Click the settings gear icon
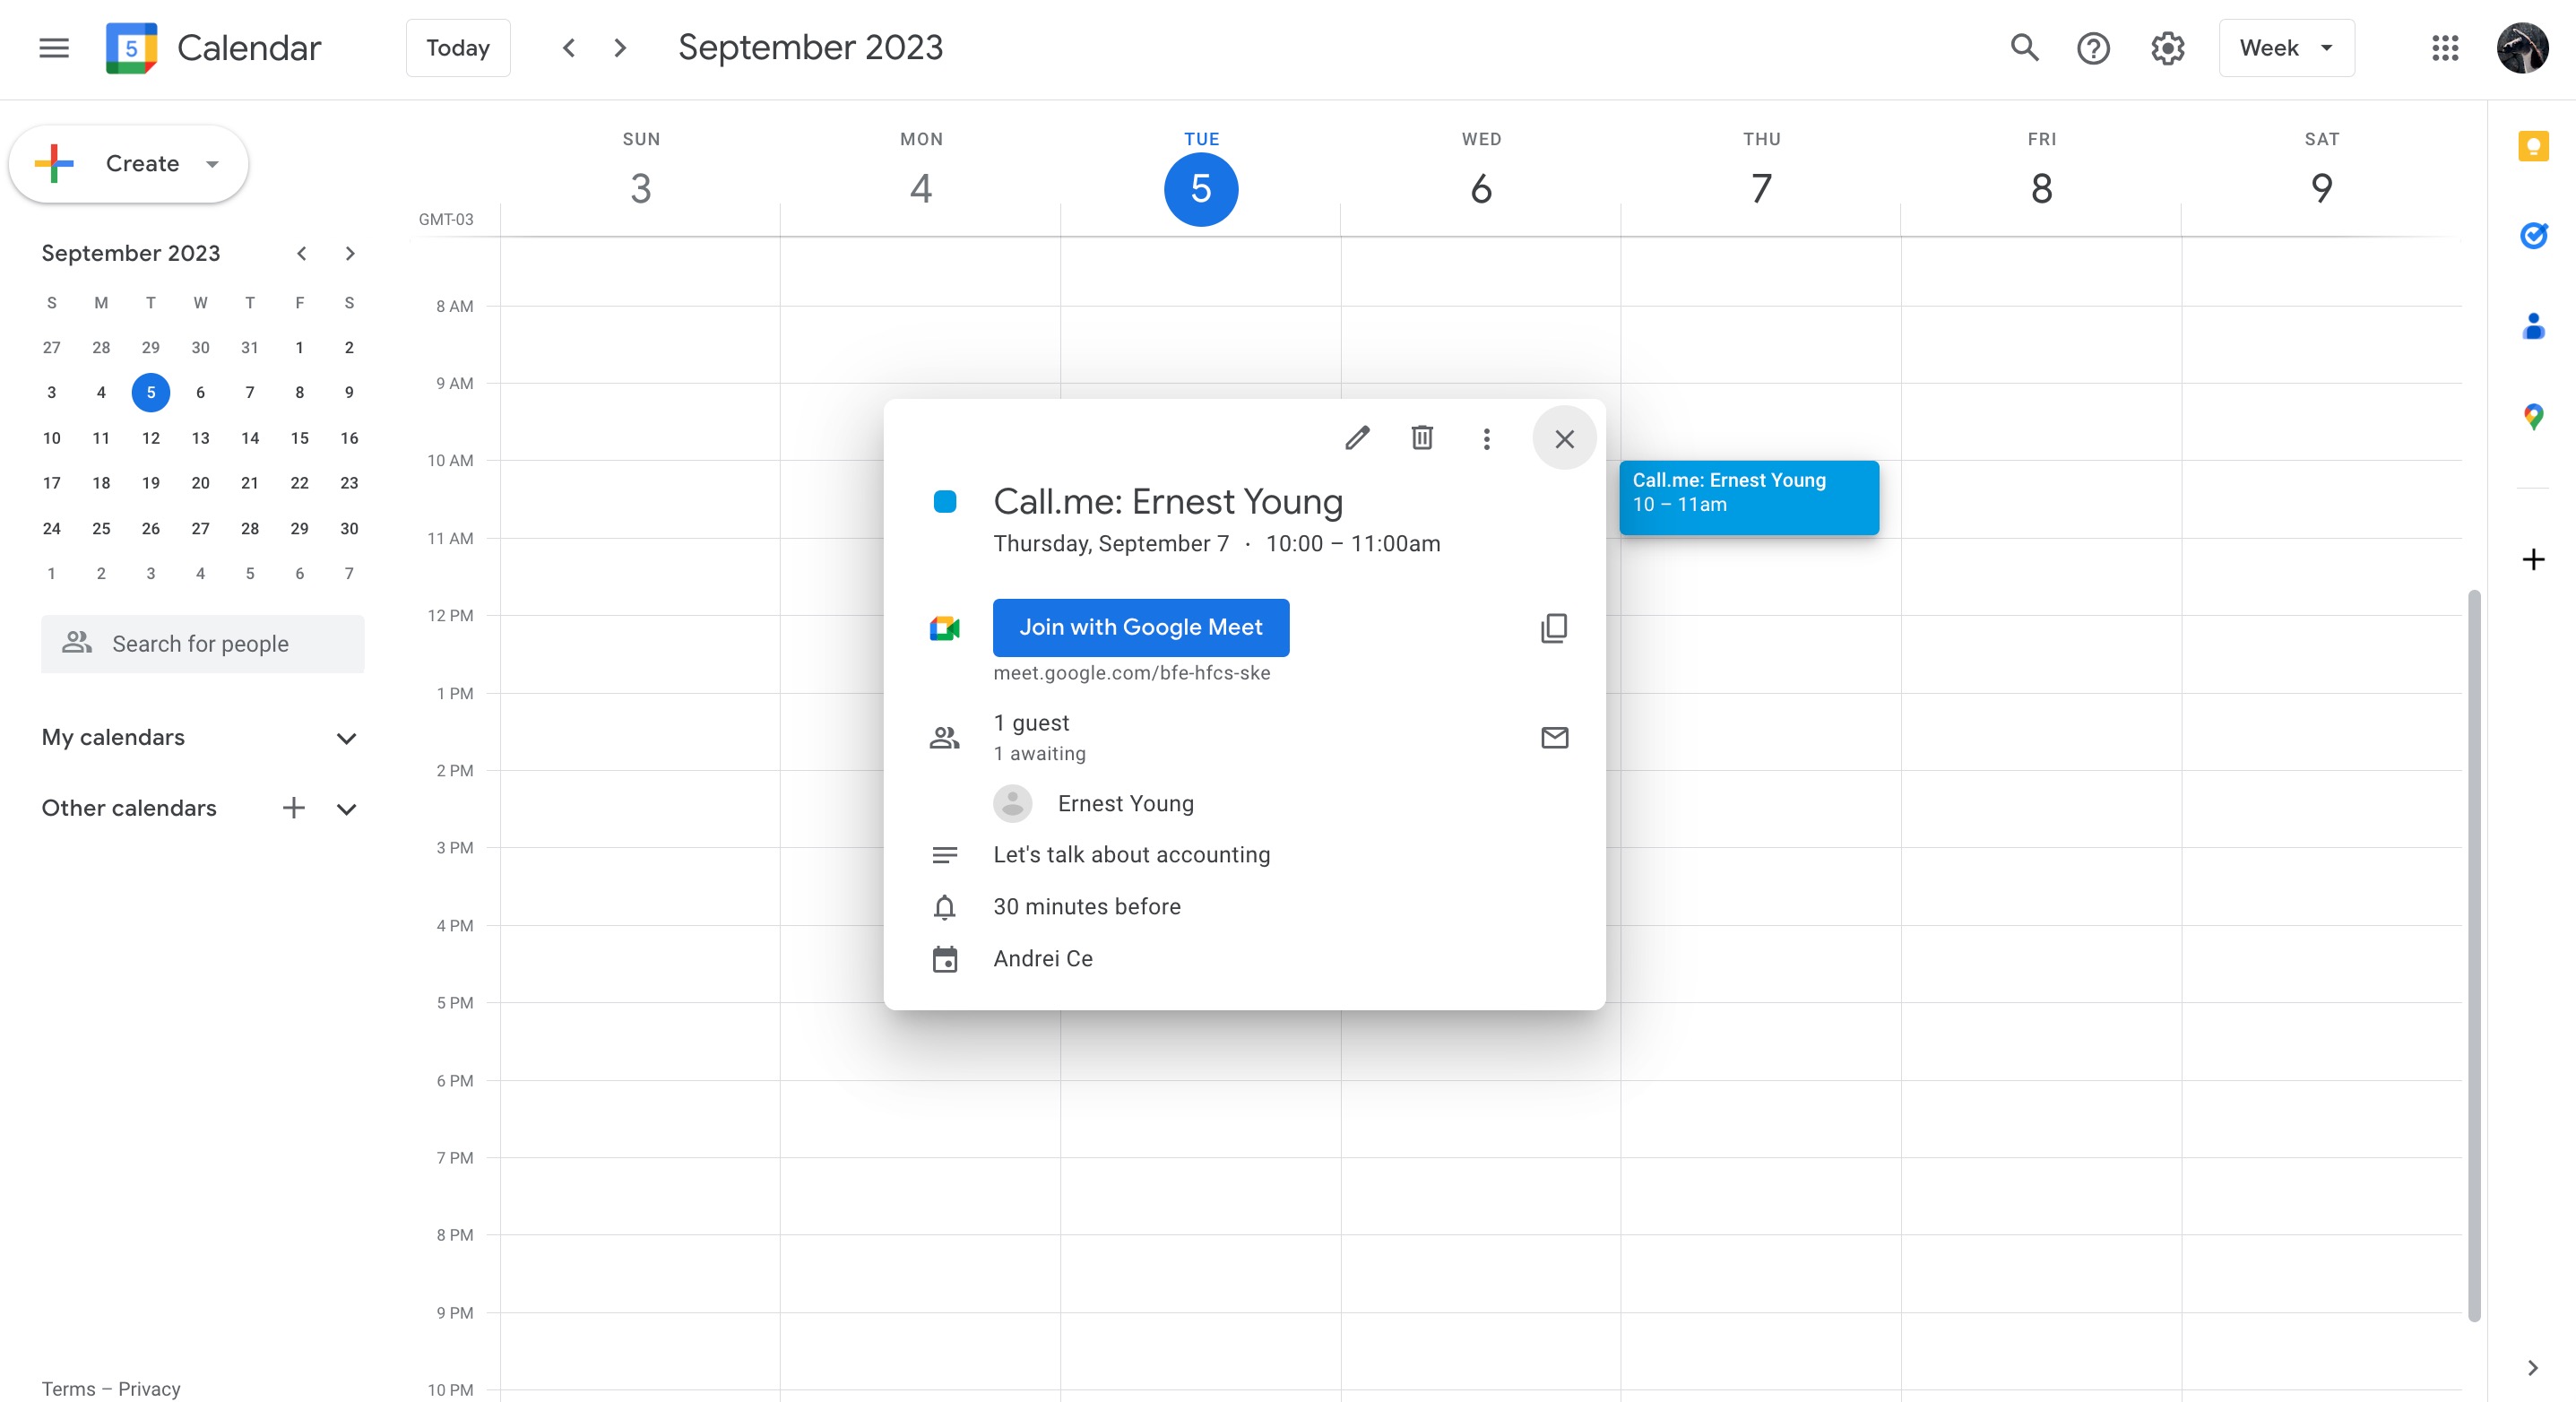The height and width of the screenshot is (1402, 2576). pyautogui.click(x=2169, y=48)
